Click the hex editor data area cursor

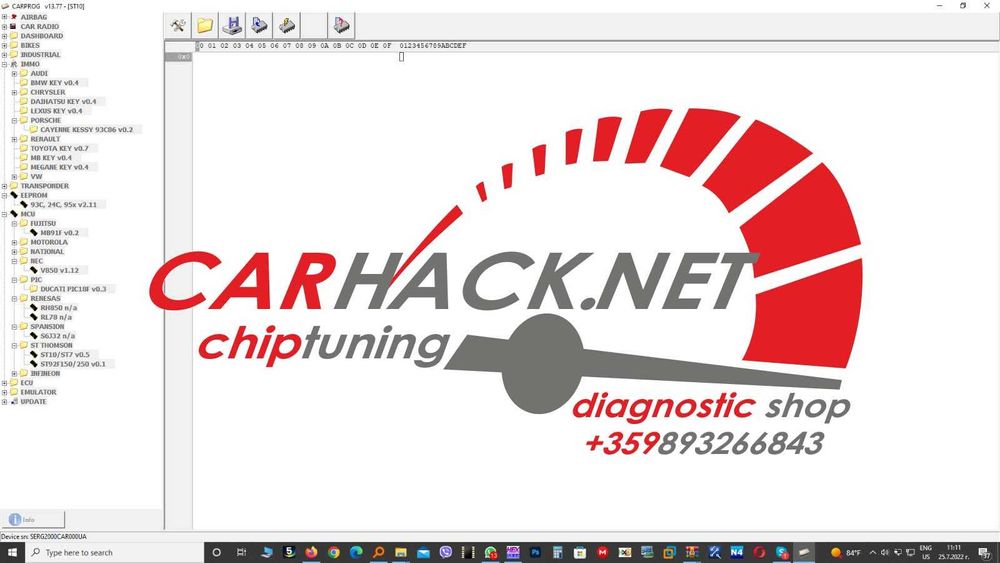click(401, 57)
